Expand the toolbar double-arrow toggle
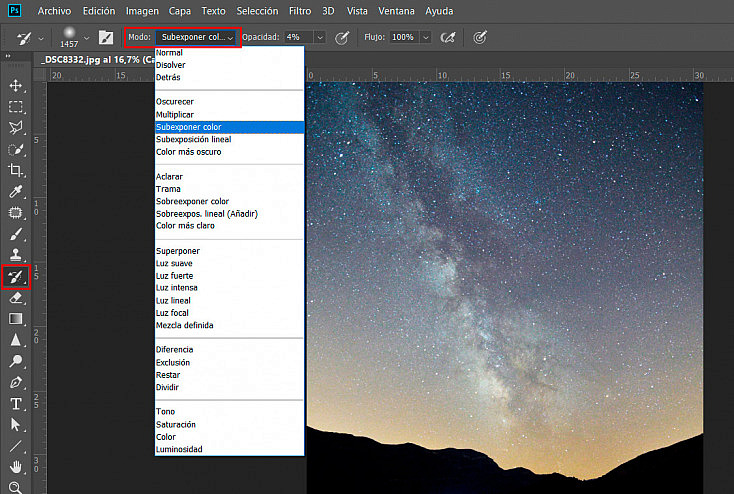Viewport: 734px width, 494px height. click(x=8, y=56)
